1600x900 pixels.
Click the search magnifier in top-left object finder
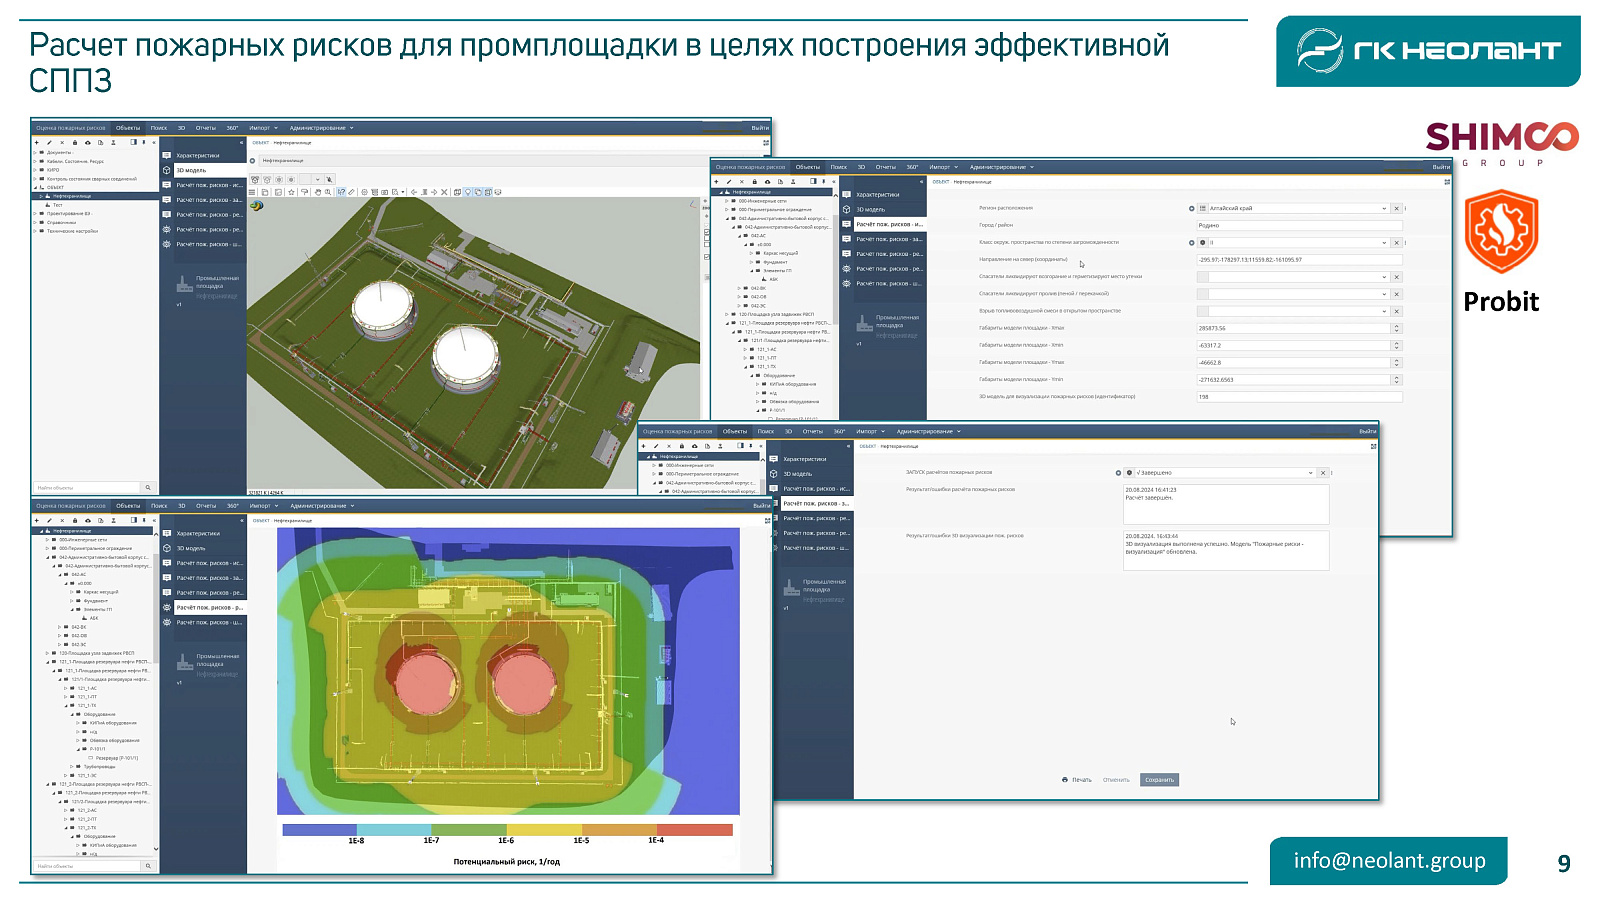[x=148, y=488]
